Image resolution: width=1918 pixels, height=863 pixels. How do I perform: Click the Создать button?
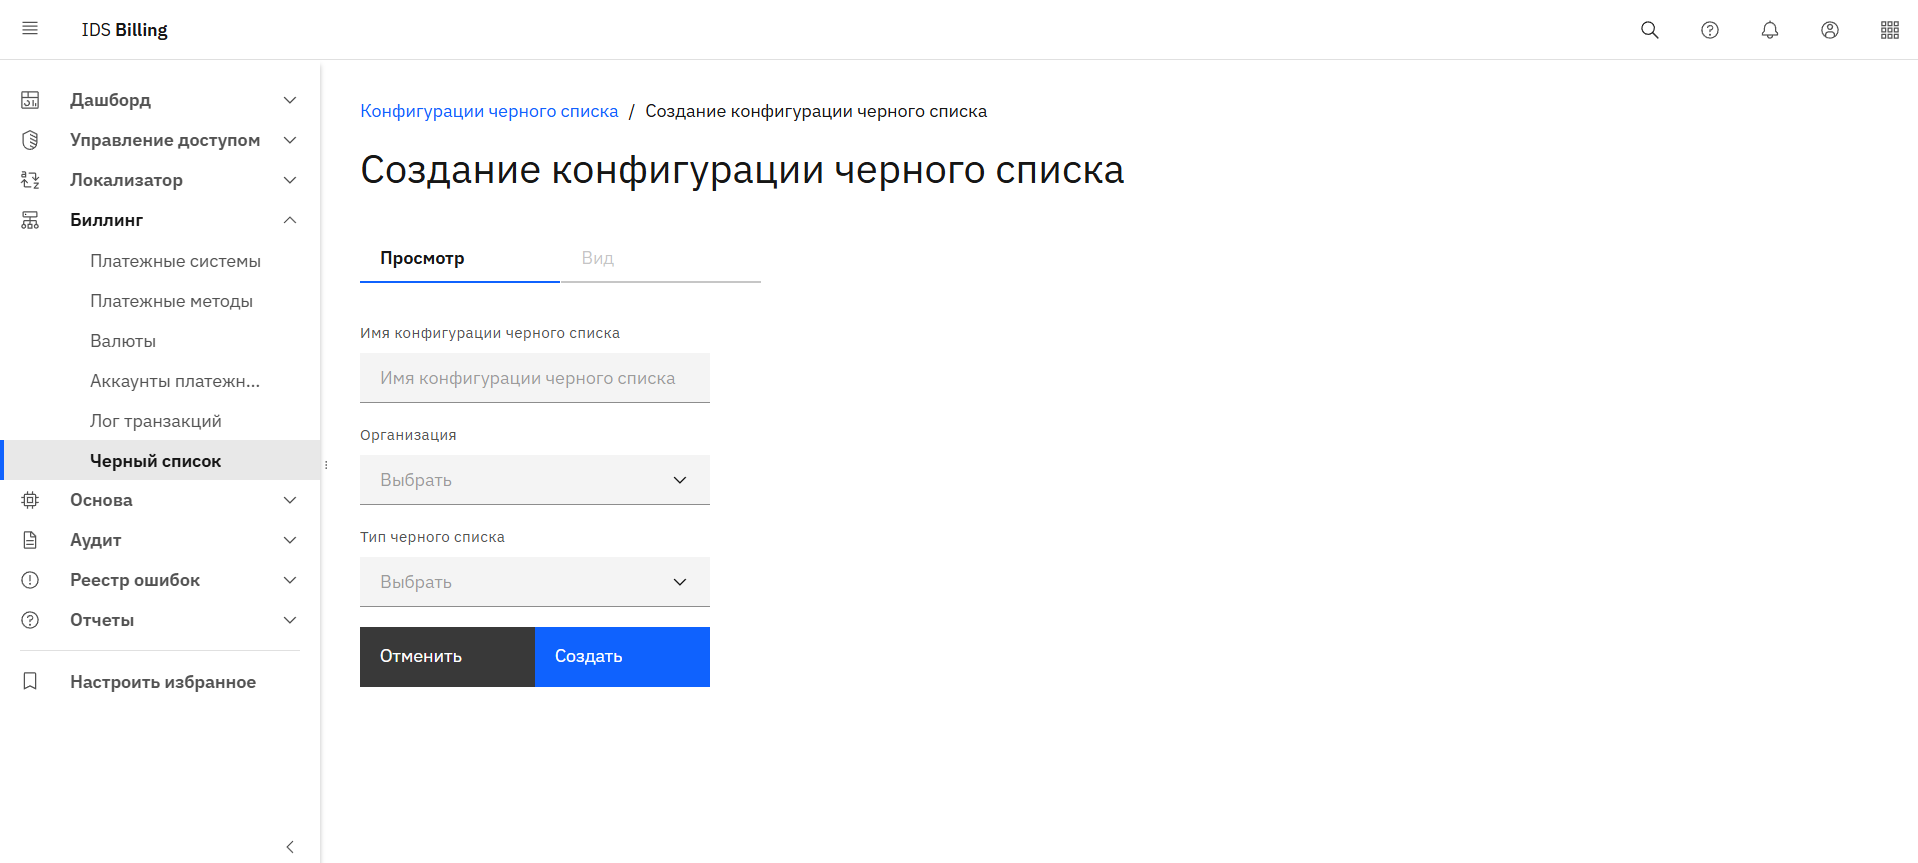622,657
